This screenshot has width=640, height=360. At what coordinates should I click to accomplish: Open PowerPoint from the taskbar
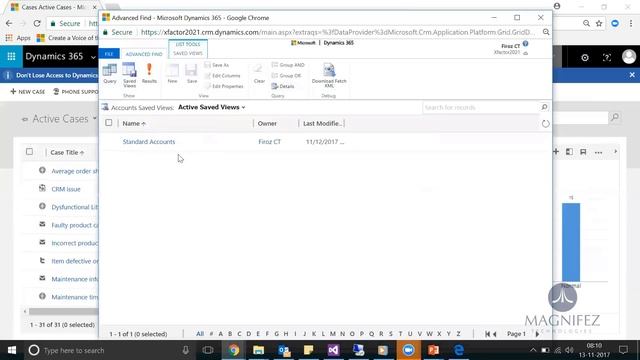click(433, 350)
